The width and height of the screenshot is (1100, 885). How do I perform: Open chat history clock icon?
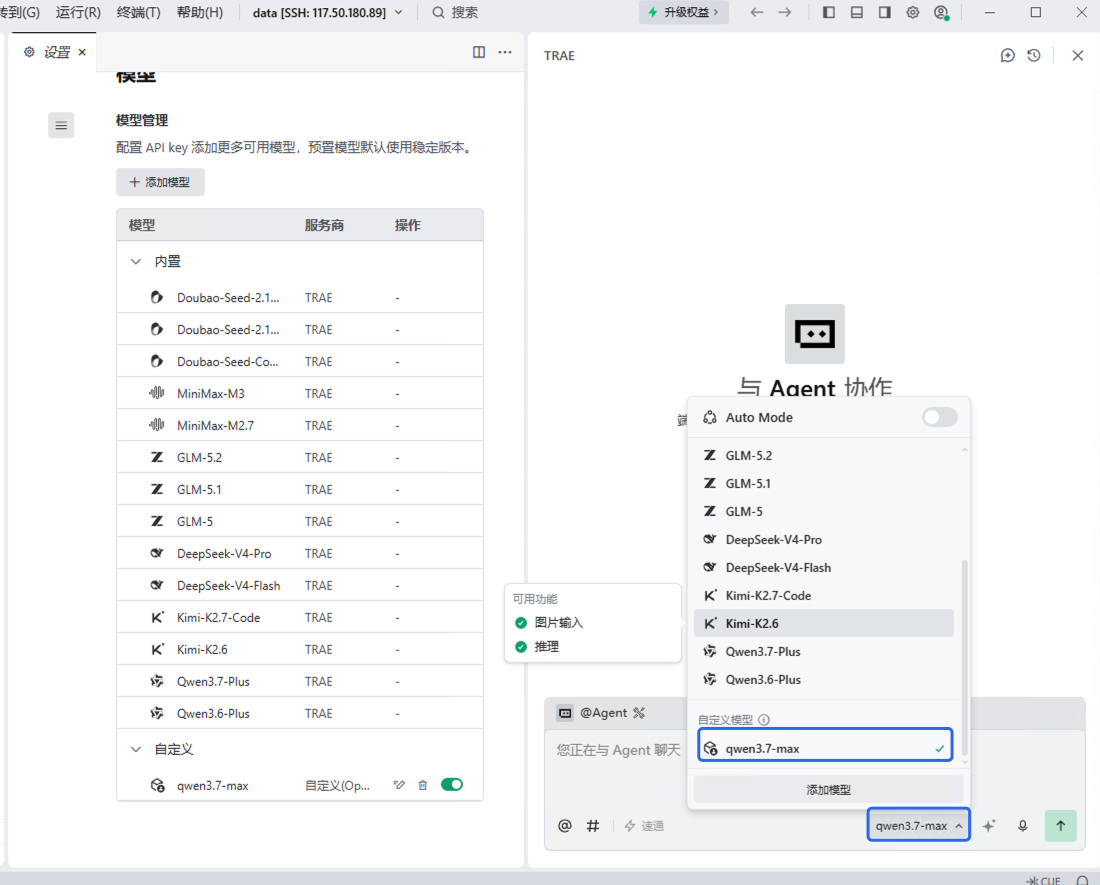[x=1034, y=55]
